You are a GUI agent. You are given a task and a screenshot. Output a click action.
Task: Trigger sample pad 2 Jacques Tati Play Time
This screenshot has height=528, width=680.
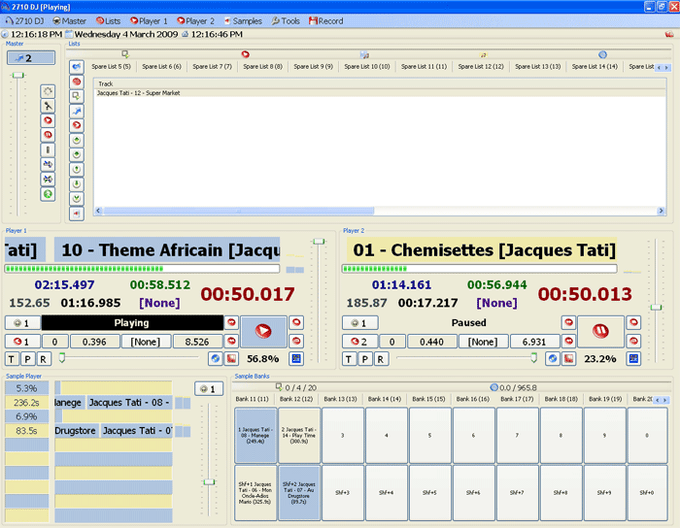[299, 435]
